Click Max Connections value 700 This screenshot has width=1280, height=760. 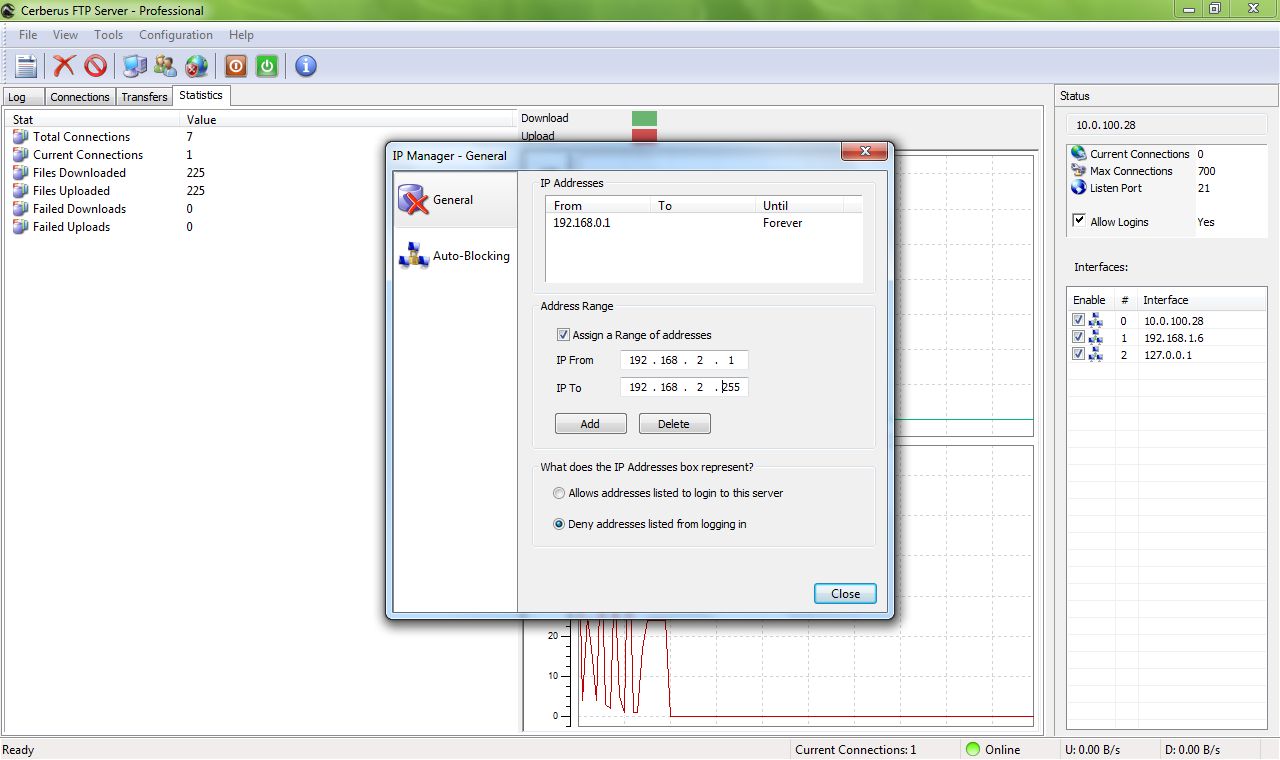1206,171
